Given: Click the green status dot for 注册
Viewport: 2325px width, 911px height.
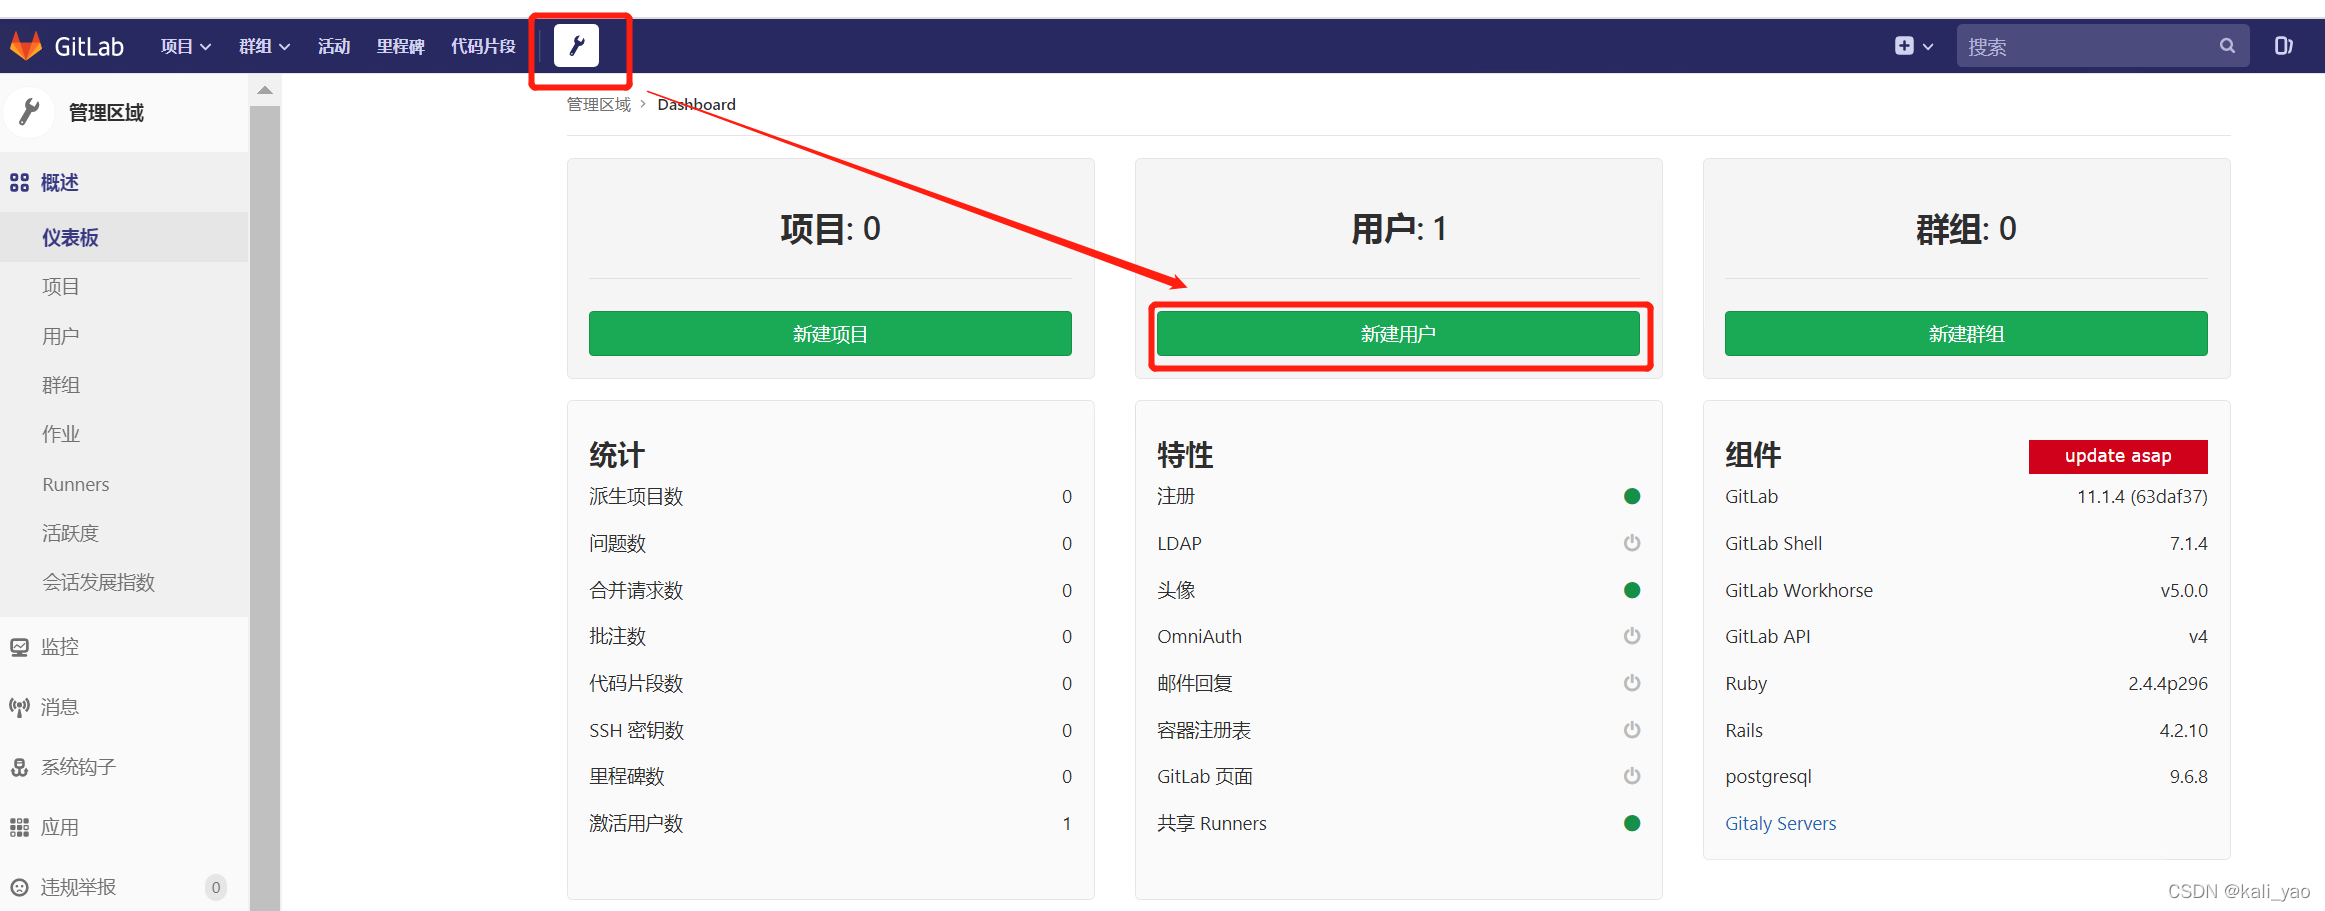Looking at the screenshot, I should click(x=1632, y=496).
